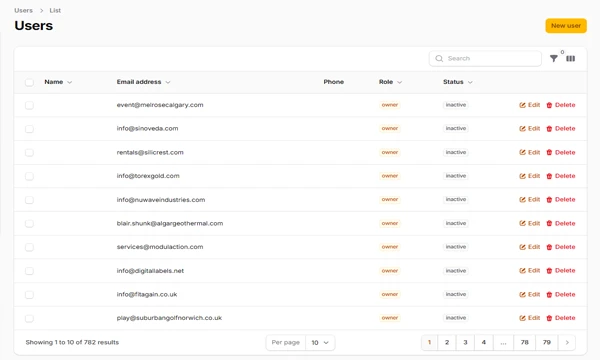The width and height of the screenshot is (600, 360).
Task: Go to next page with arrow
Action: (567, 342)
